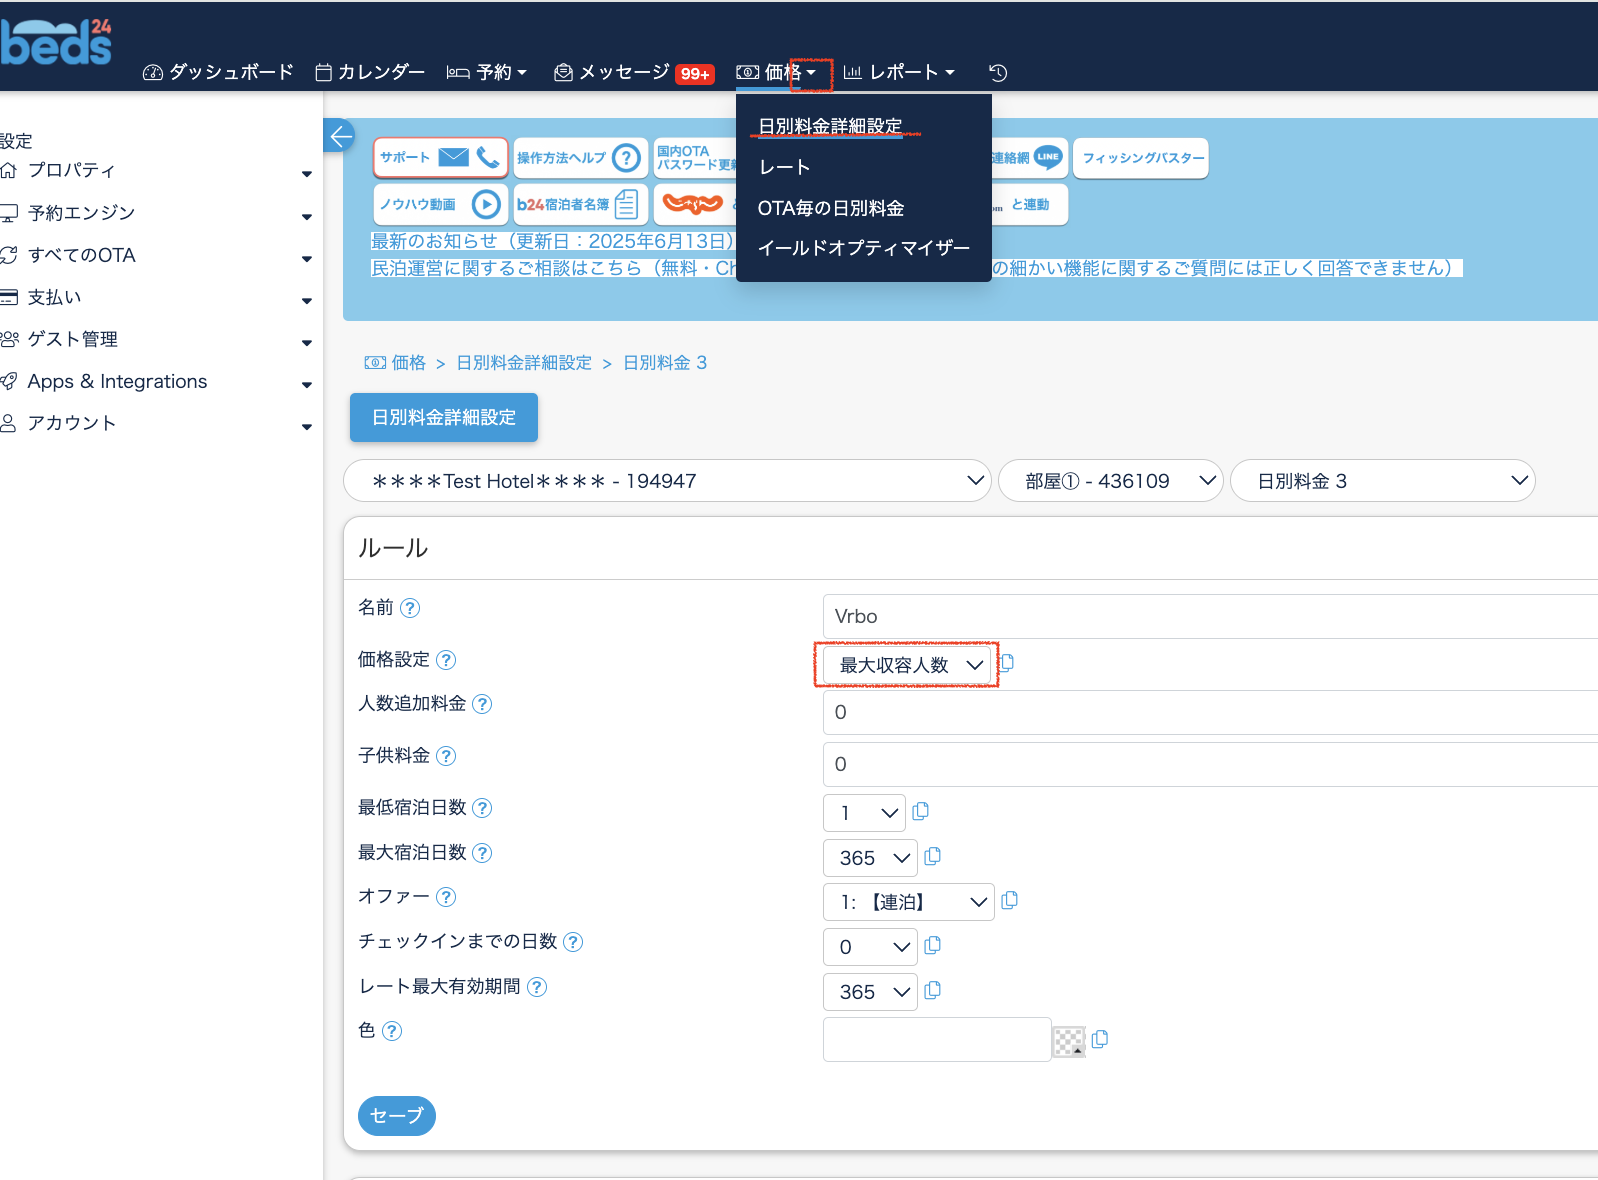Click copy icon beside 最低宿泊日数 dropdown

921,811
